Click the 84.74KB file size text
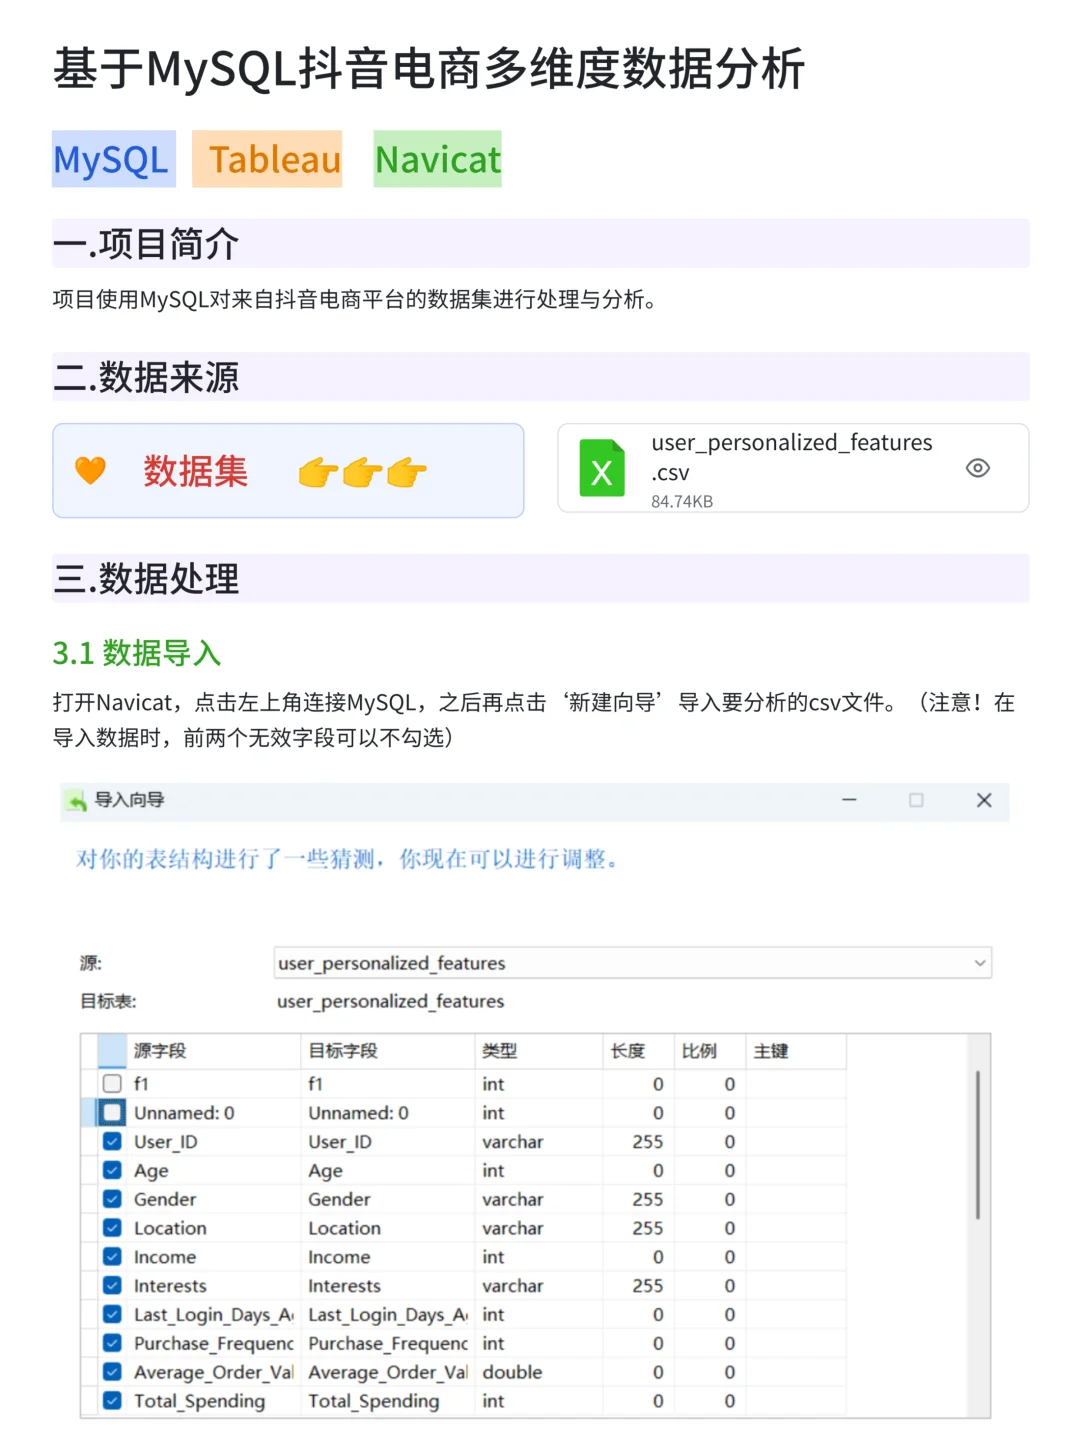 (x=682, y=501)
